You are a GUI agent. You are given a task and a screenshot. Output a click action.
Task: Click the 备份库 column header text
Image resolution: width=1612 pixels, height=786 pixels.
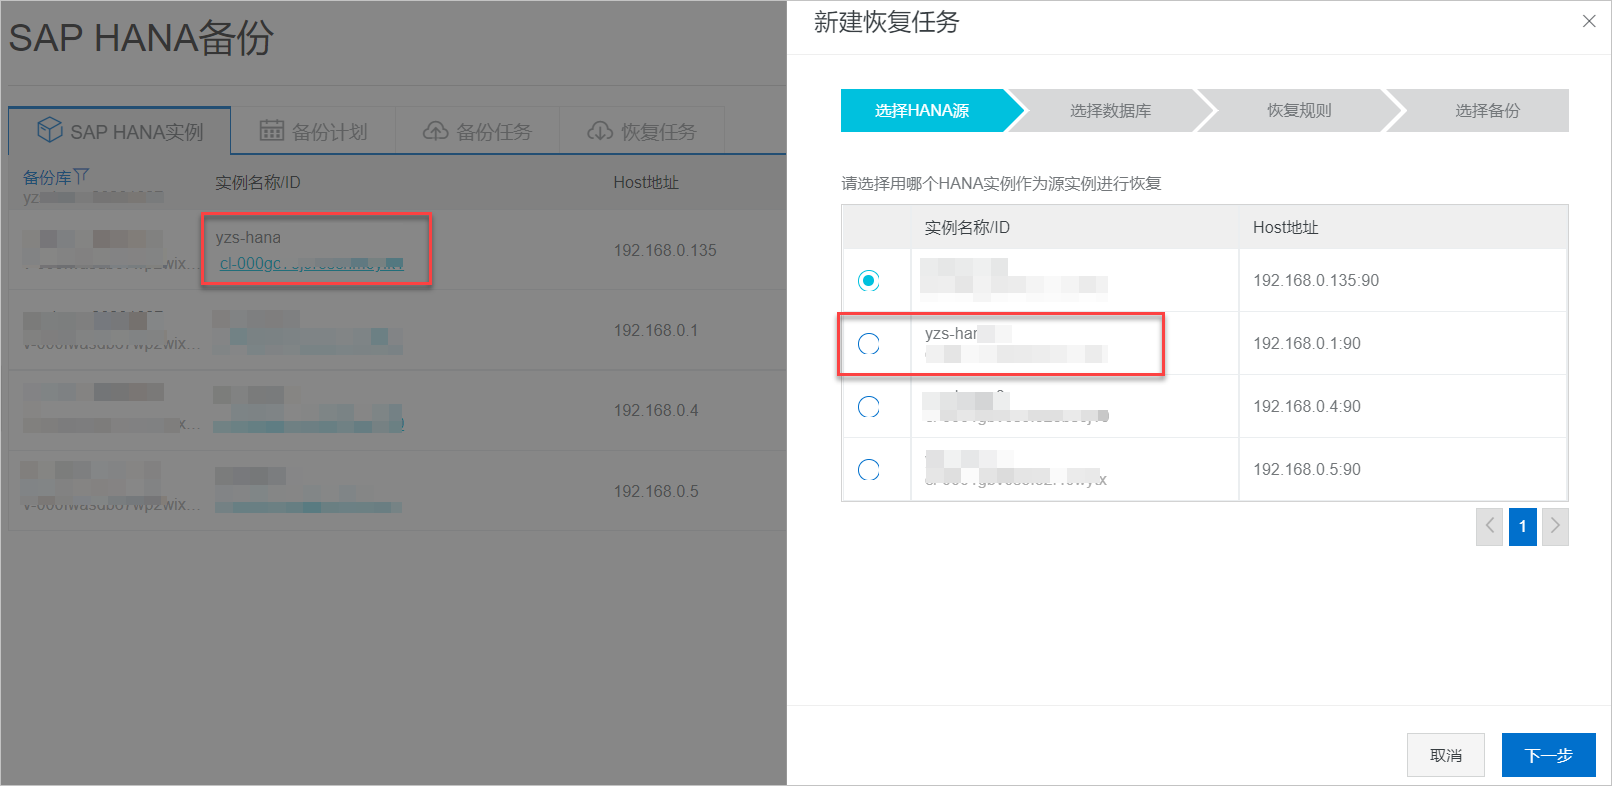tap(47, 177)
